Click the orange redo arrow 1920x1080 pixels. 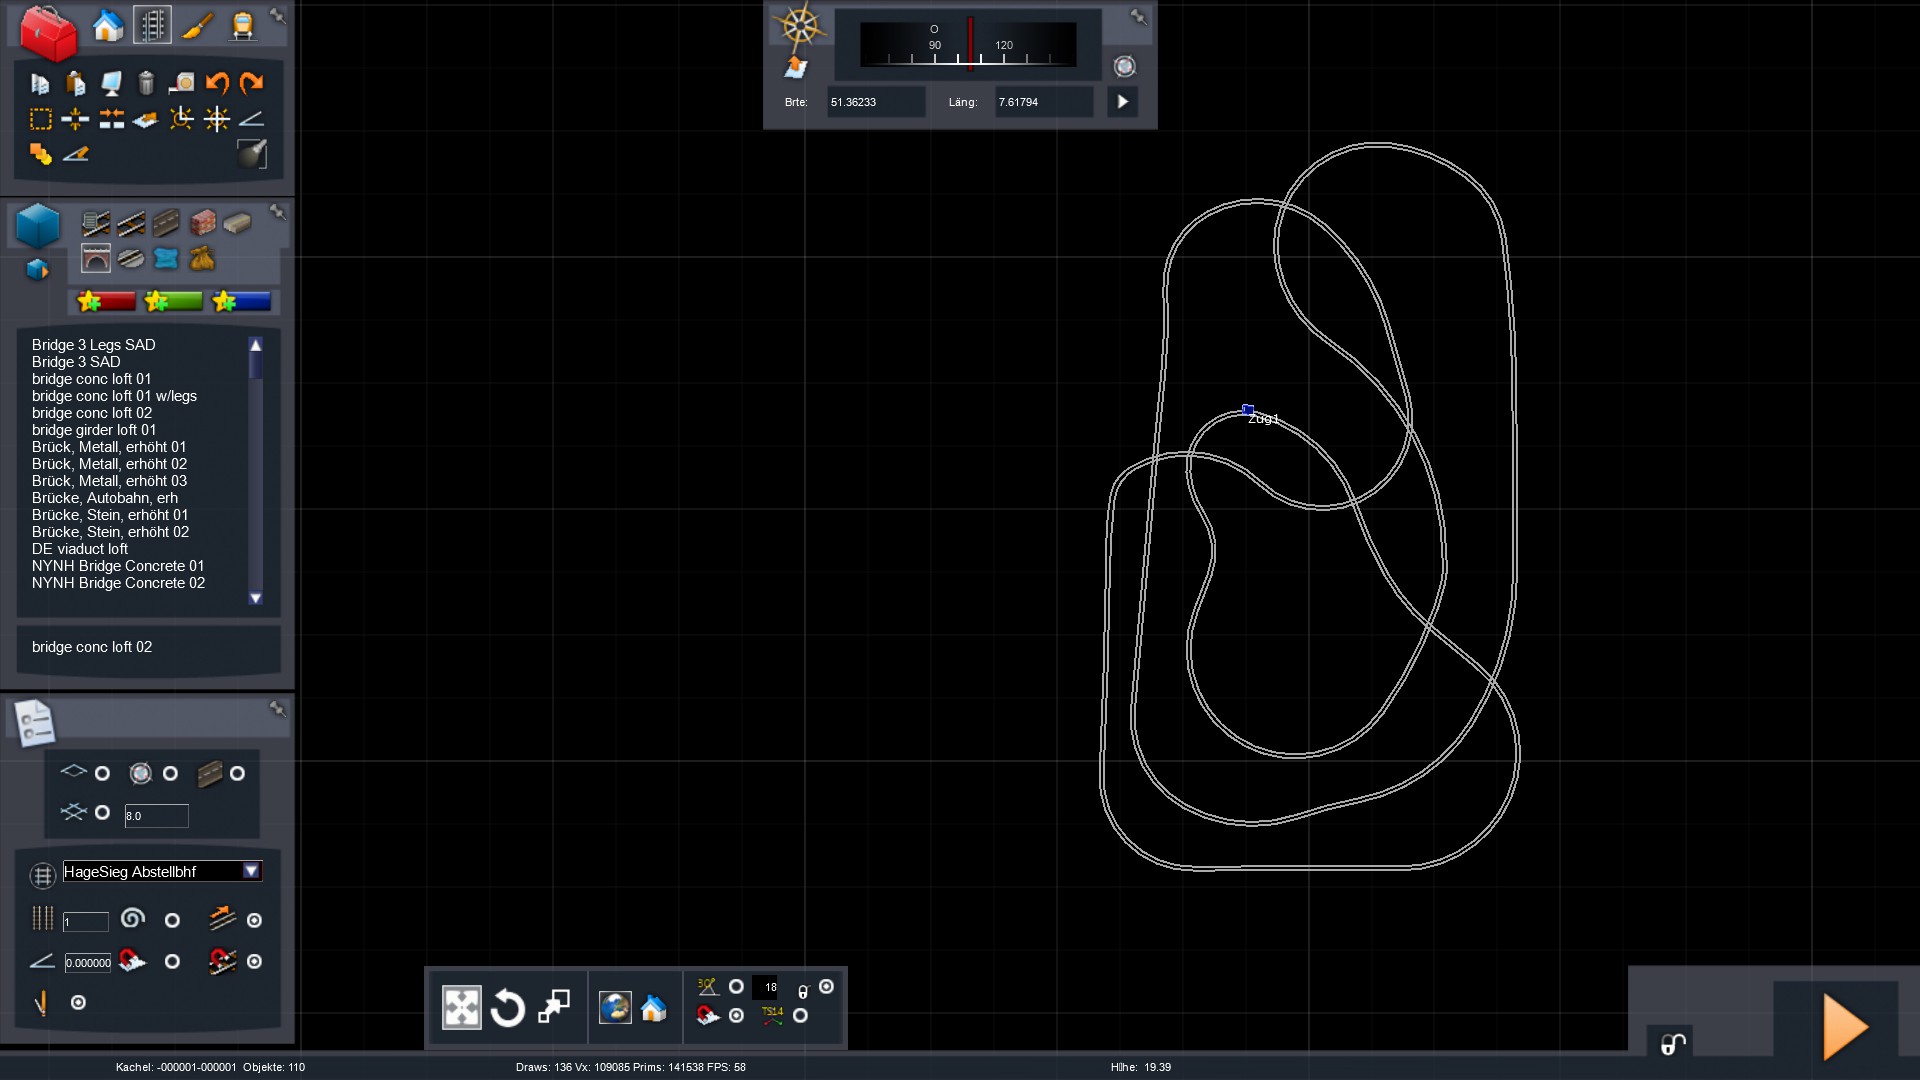(x=252, y=83)
